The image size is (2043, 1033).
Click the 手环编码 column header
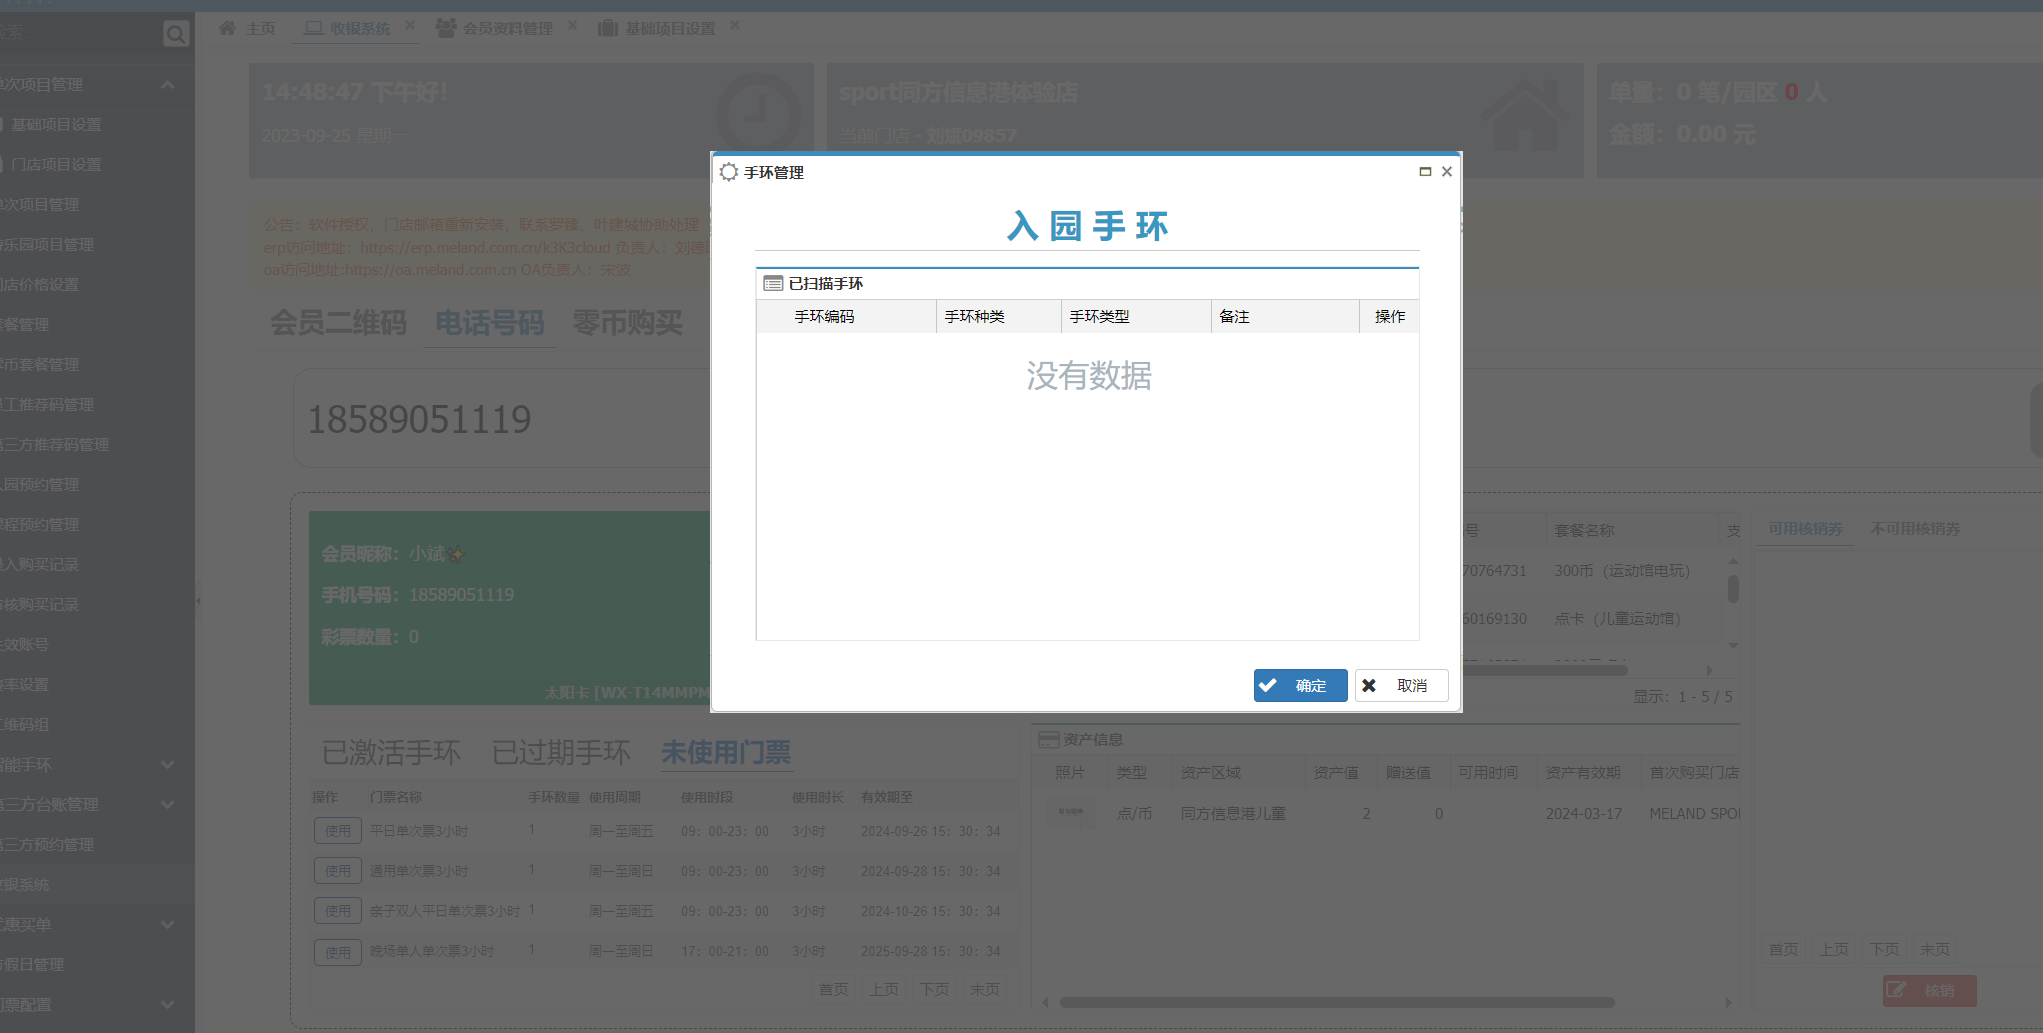846,317
